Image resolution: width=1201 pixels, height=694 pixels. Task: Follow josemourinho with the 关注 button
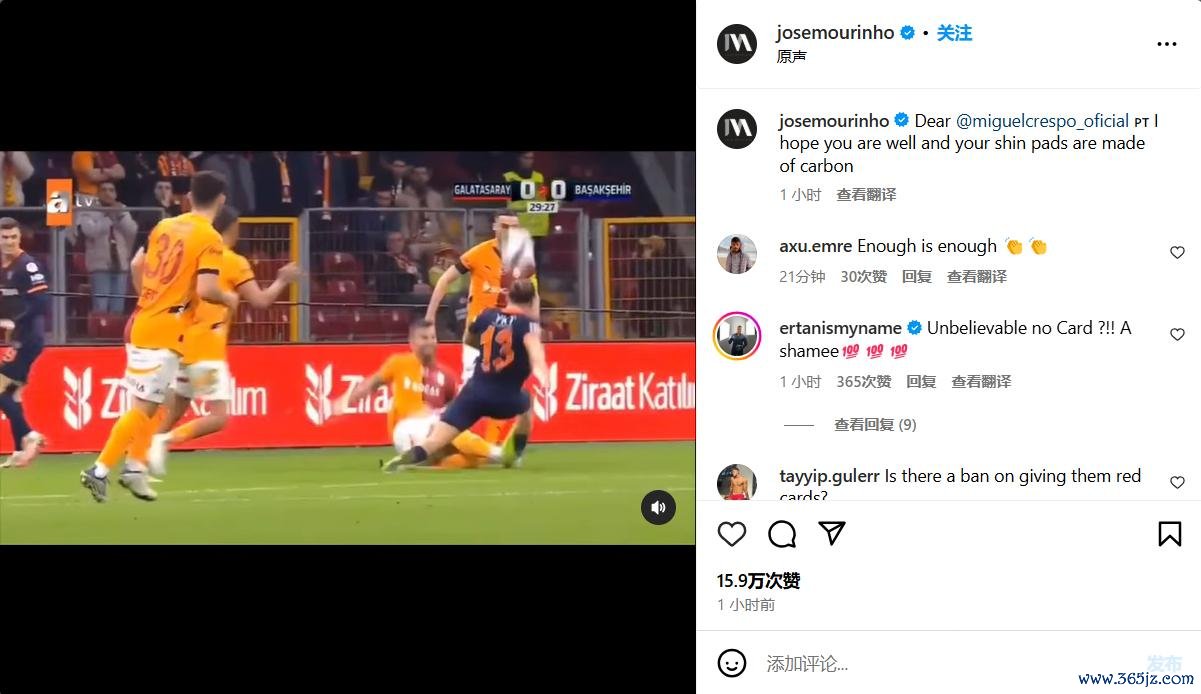[x=954, y=33]
